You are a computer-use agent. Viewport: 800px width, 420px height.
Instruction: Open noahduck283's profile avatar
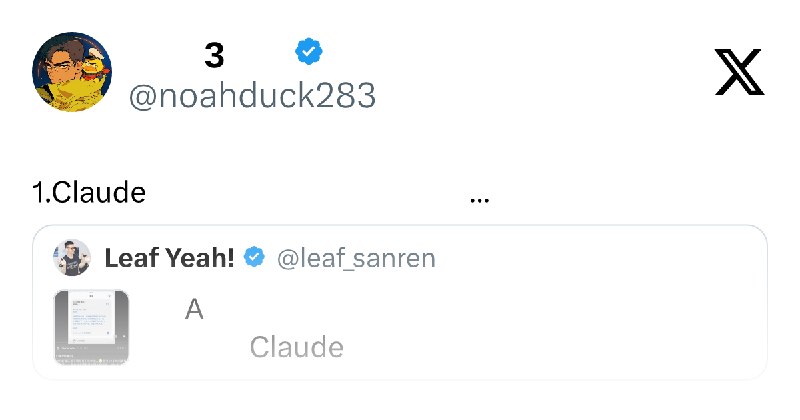point(72,72)
